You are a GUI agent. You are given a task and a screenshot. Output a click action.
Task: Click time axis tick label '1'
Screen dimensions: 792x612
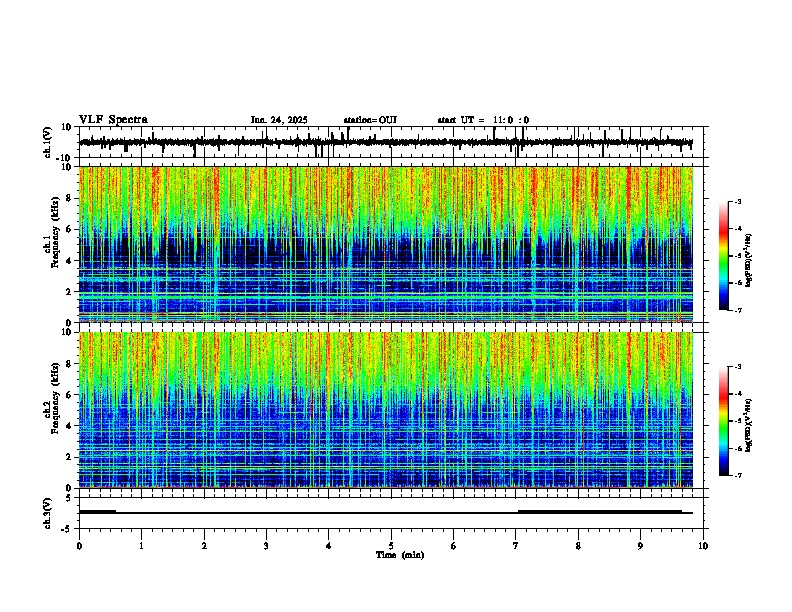[142, 546]
